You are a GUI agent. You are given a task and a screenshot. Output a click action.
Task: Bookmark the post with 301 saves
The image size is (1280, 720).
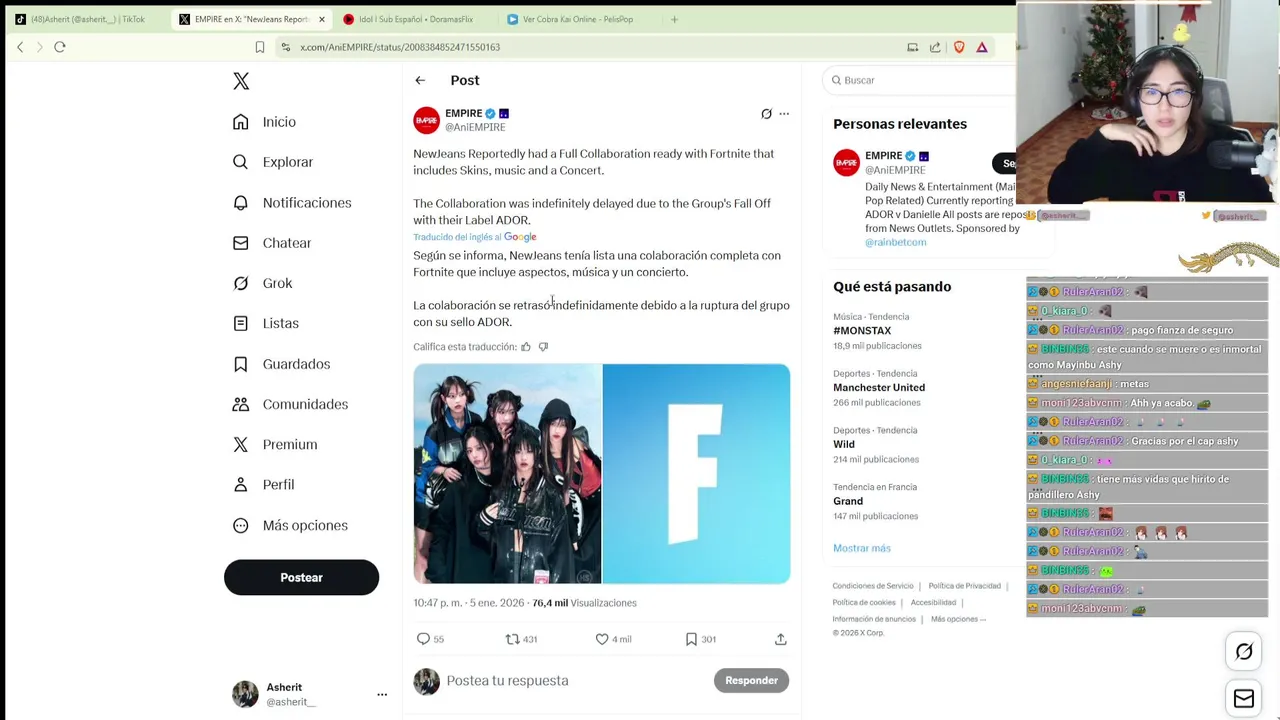point(700,639)
